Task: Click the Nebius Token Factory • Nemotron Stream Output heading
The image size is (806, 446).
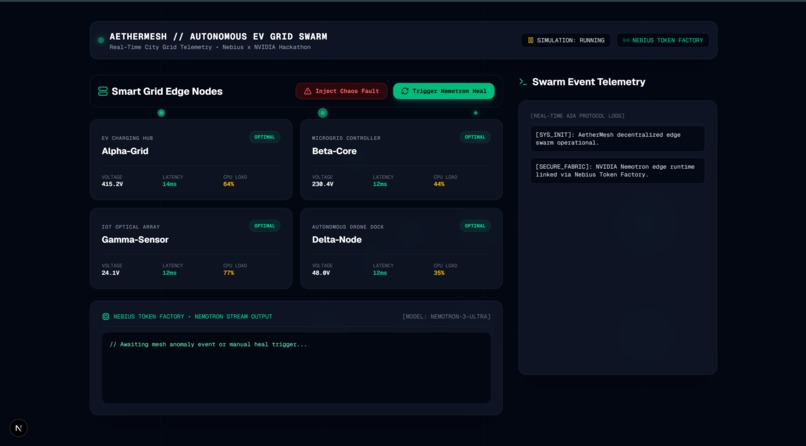Action: click(193, 317)
